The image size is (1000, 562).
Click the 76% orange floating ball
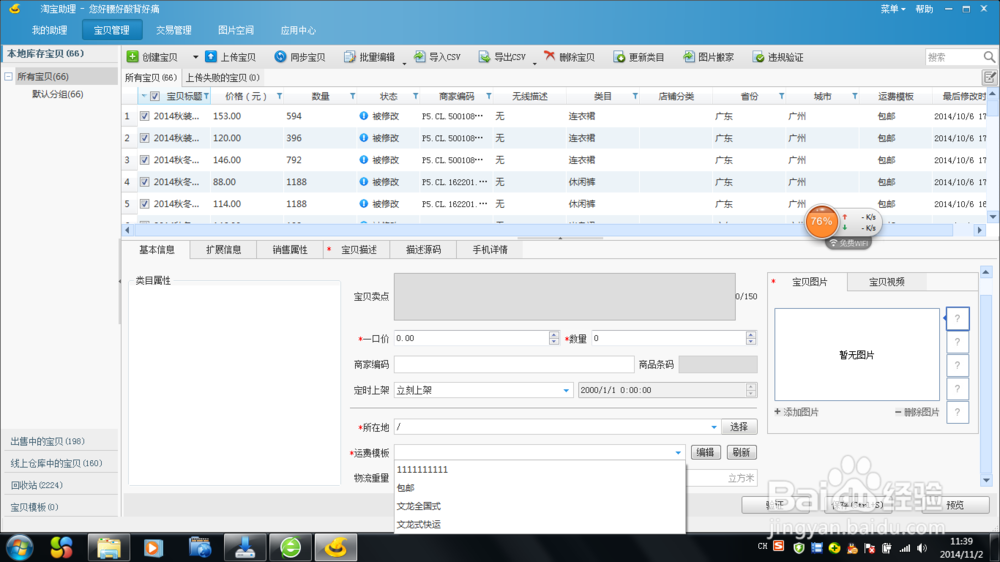coord(821,222)
